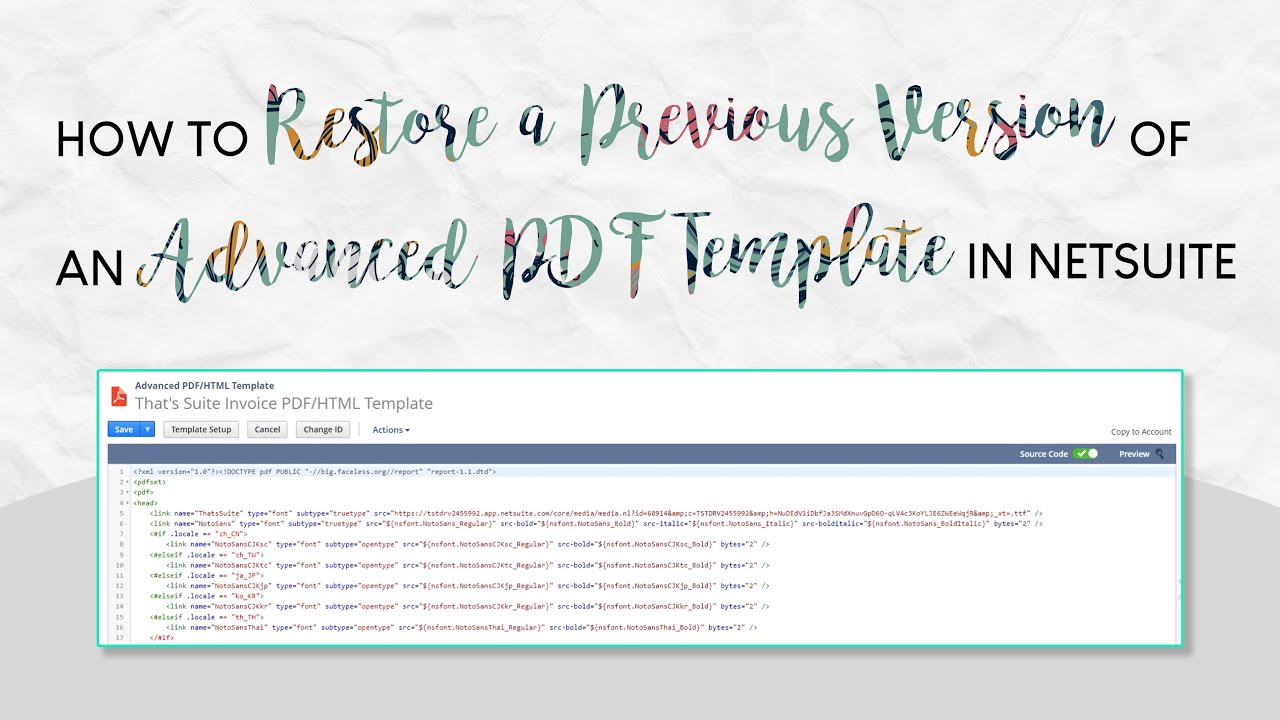Image resolution: width=1280 pixels, height=720 pixels.
Task: Open the Actions dropdown menu
Action: 391,430
